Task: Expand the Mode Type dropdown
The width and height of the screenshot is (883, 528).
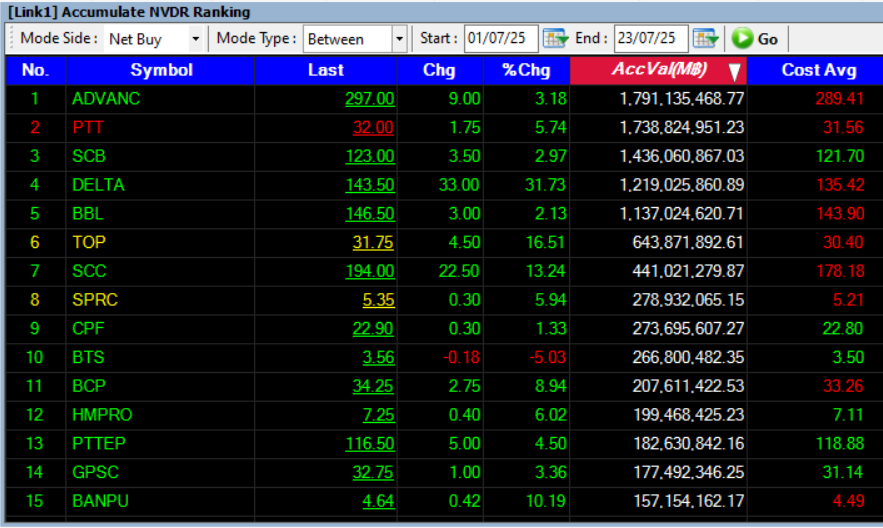Action: [399, 39]
